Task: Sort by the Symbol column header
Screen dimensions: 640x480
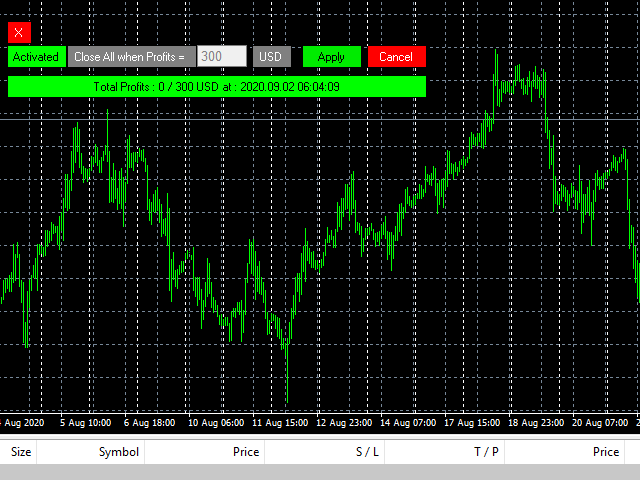Action: 118,452
